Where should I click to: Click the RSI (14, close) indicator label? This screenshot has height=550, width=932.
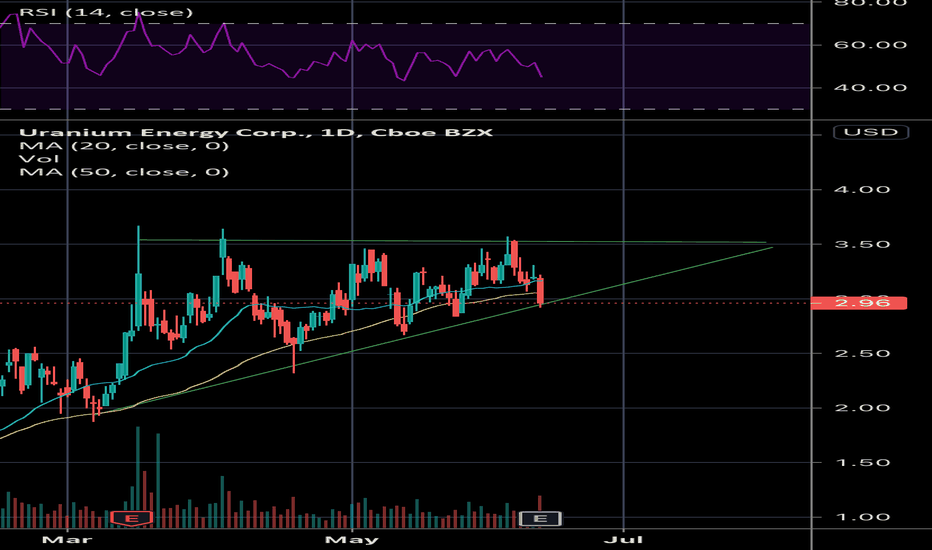pos(106,12)
